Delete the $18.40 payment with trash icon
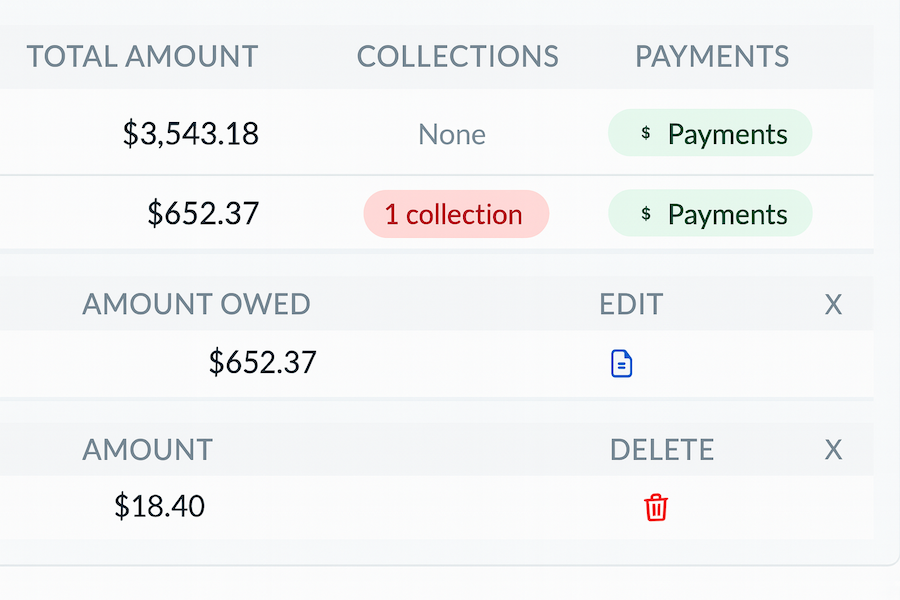 point(655,508)
